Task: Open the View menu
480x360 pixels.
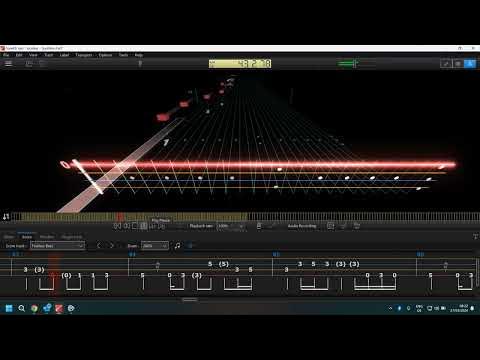Action: click(x=33, y=55)
